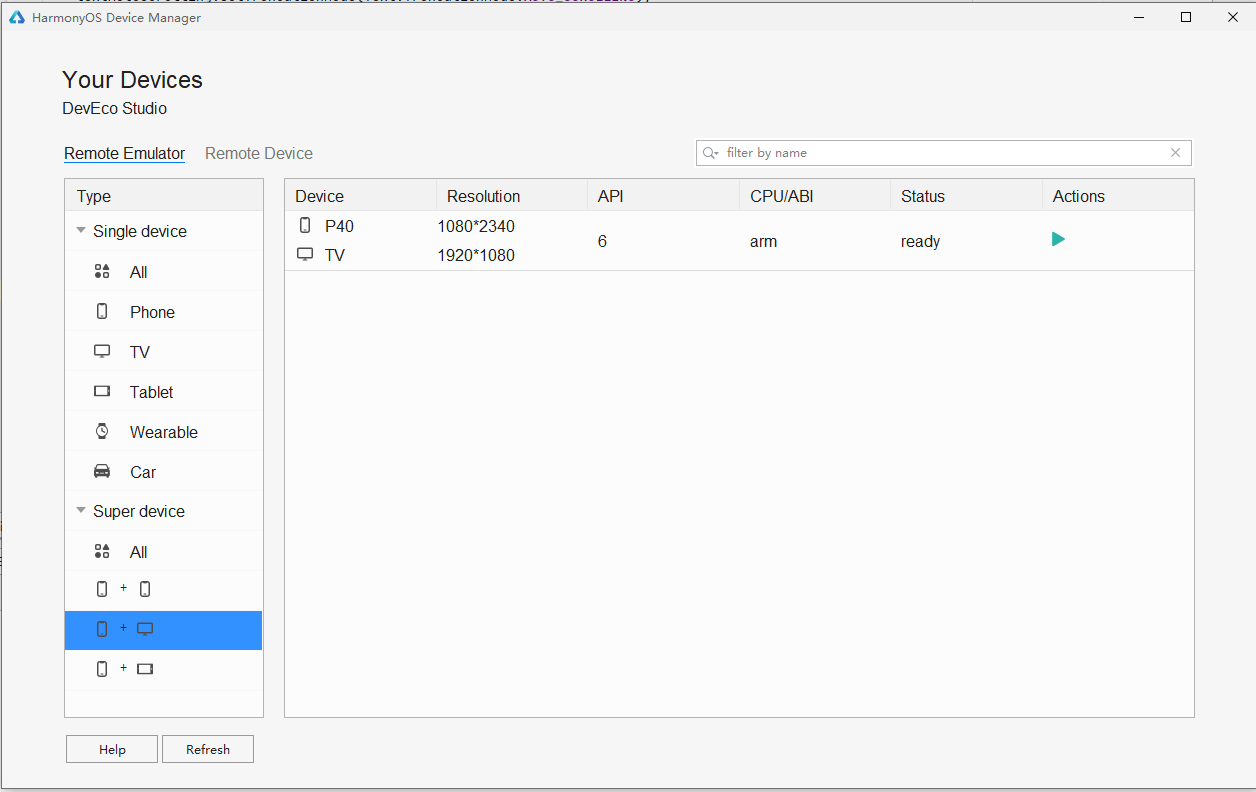Choose the phone + tablet super device
The image size is (1256, 792).
point(163,670)
